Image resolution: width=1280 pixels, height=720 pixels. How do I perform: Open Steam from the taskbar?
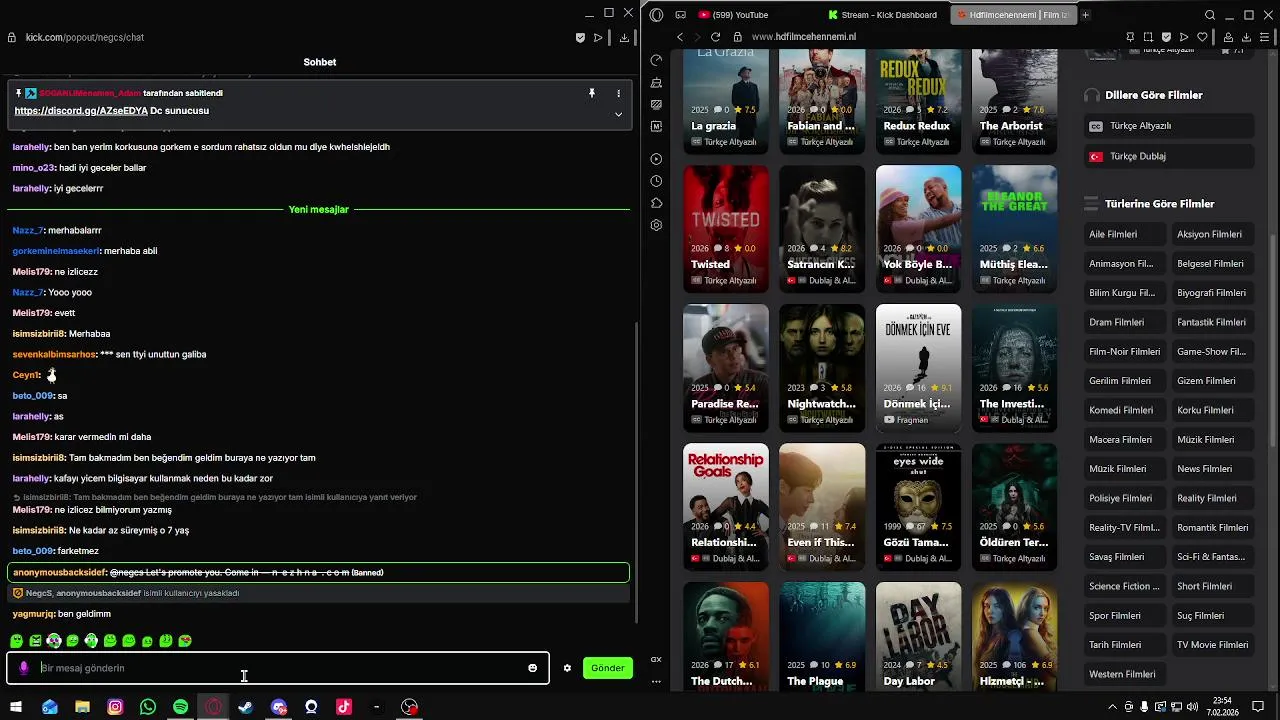coord(246,707)
